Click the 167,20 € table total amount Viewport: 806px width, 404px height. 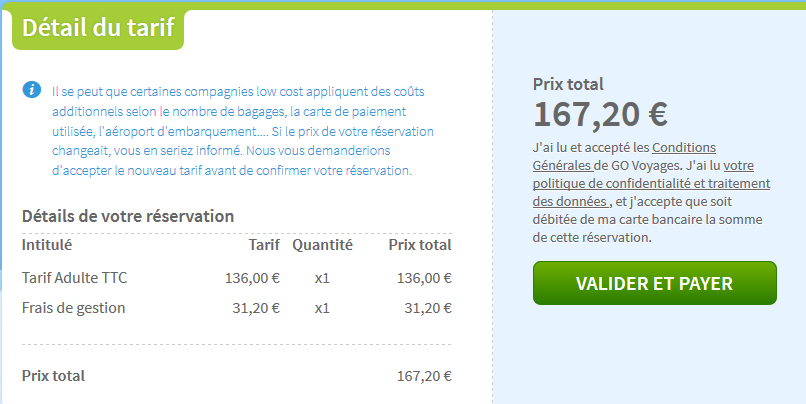point(424,376)
